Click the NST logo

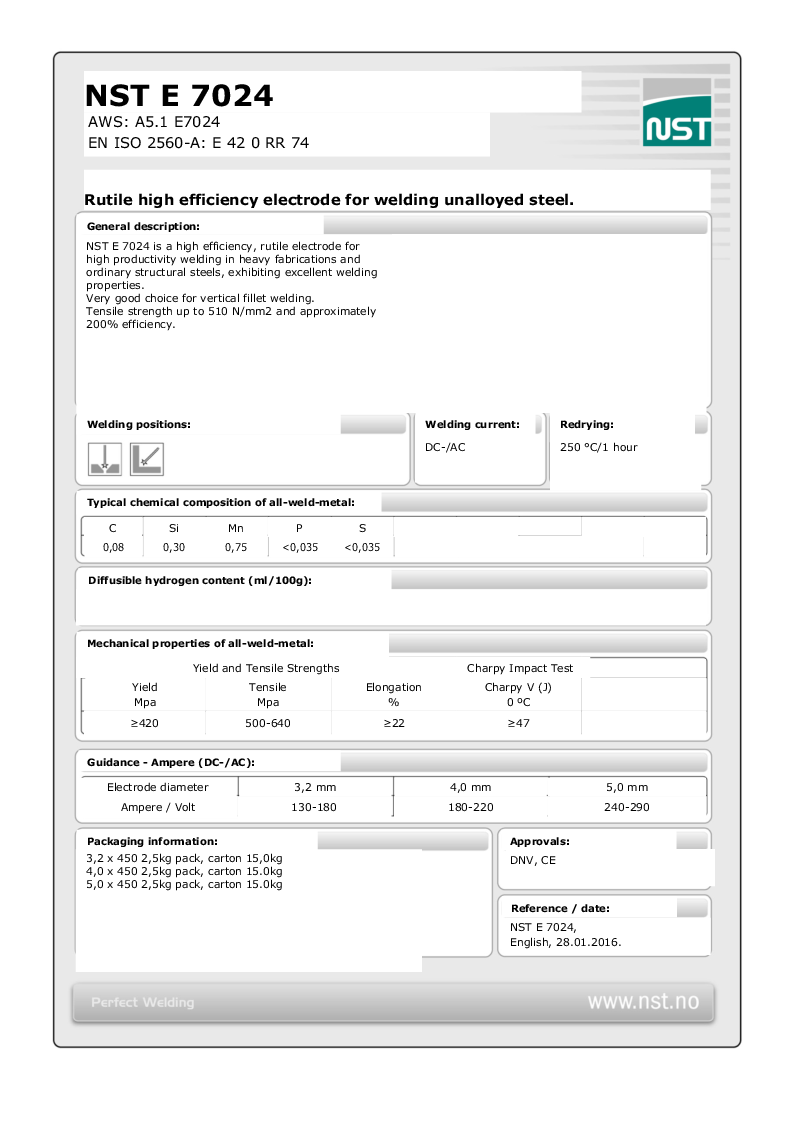pos(677,112)
